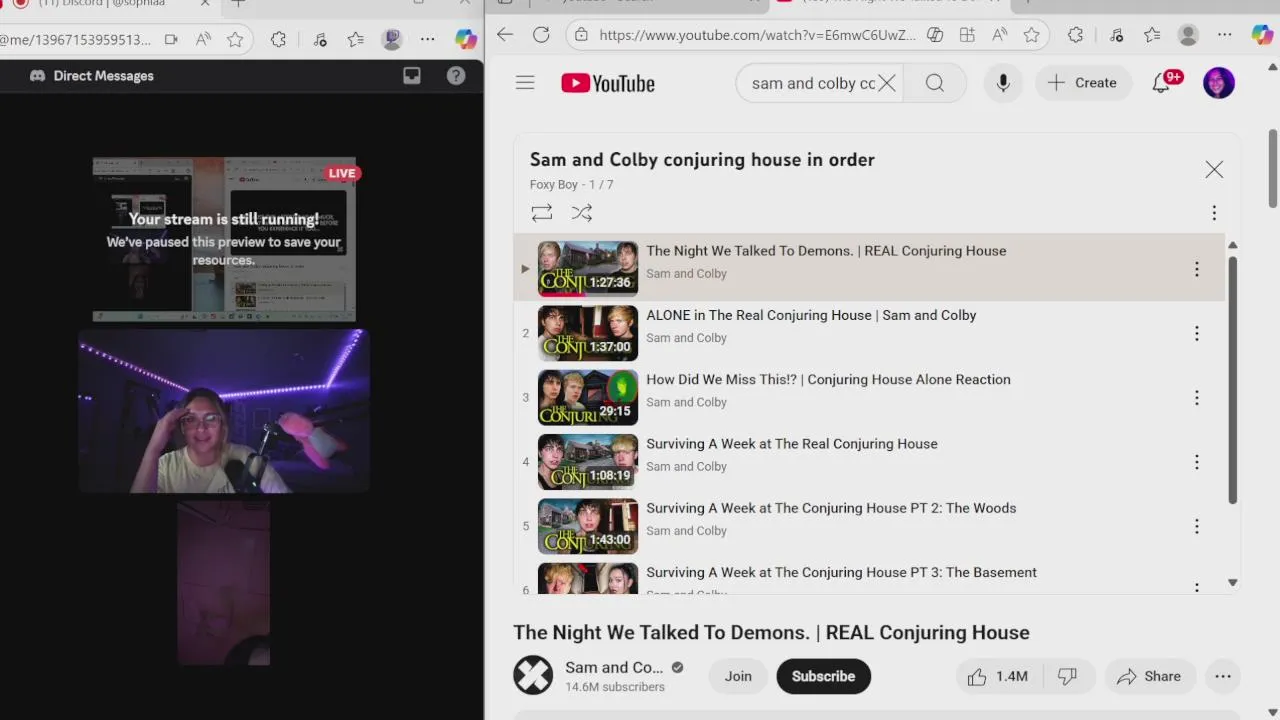Open extensions in the YouTube window

(x=1075, y=35)
